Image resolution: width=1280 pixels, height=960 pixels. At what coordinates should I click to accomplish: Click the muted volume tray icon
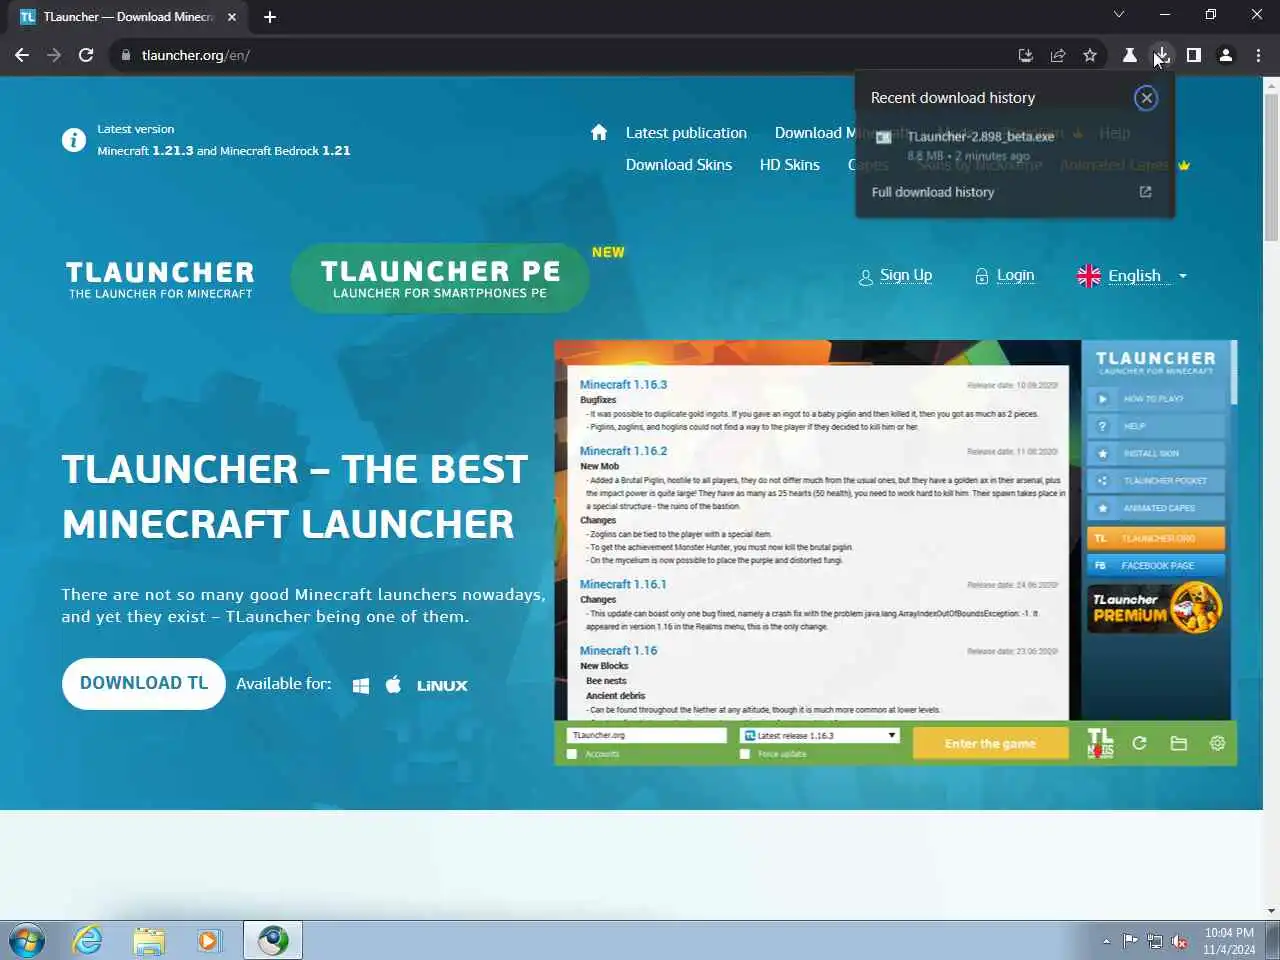[x=1180, y=941]
